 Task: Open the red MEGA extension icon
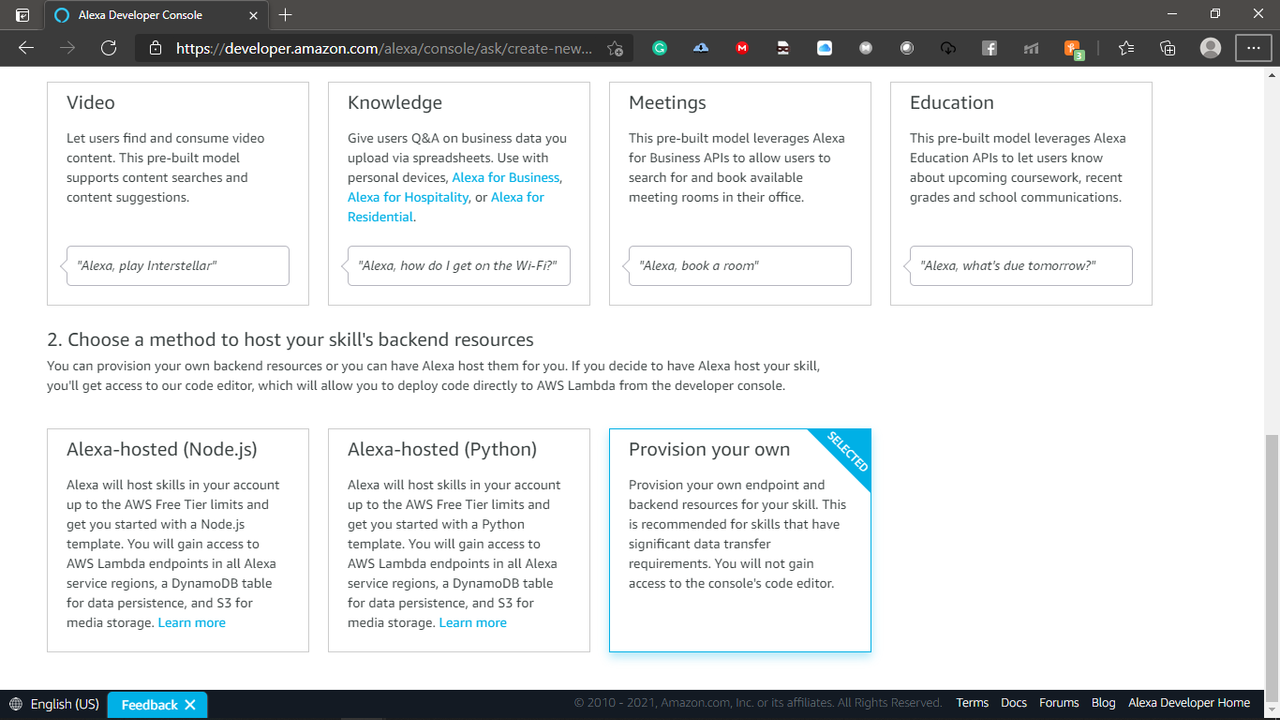[742, 47]
